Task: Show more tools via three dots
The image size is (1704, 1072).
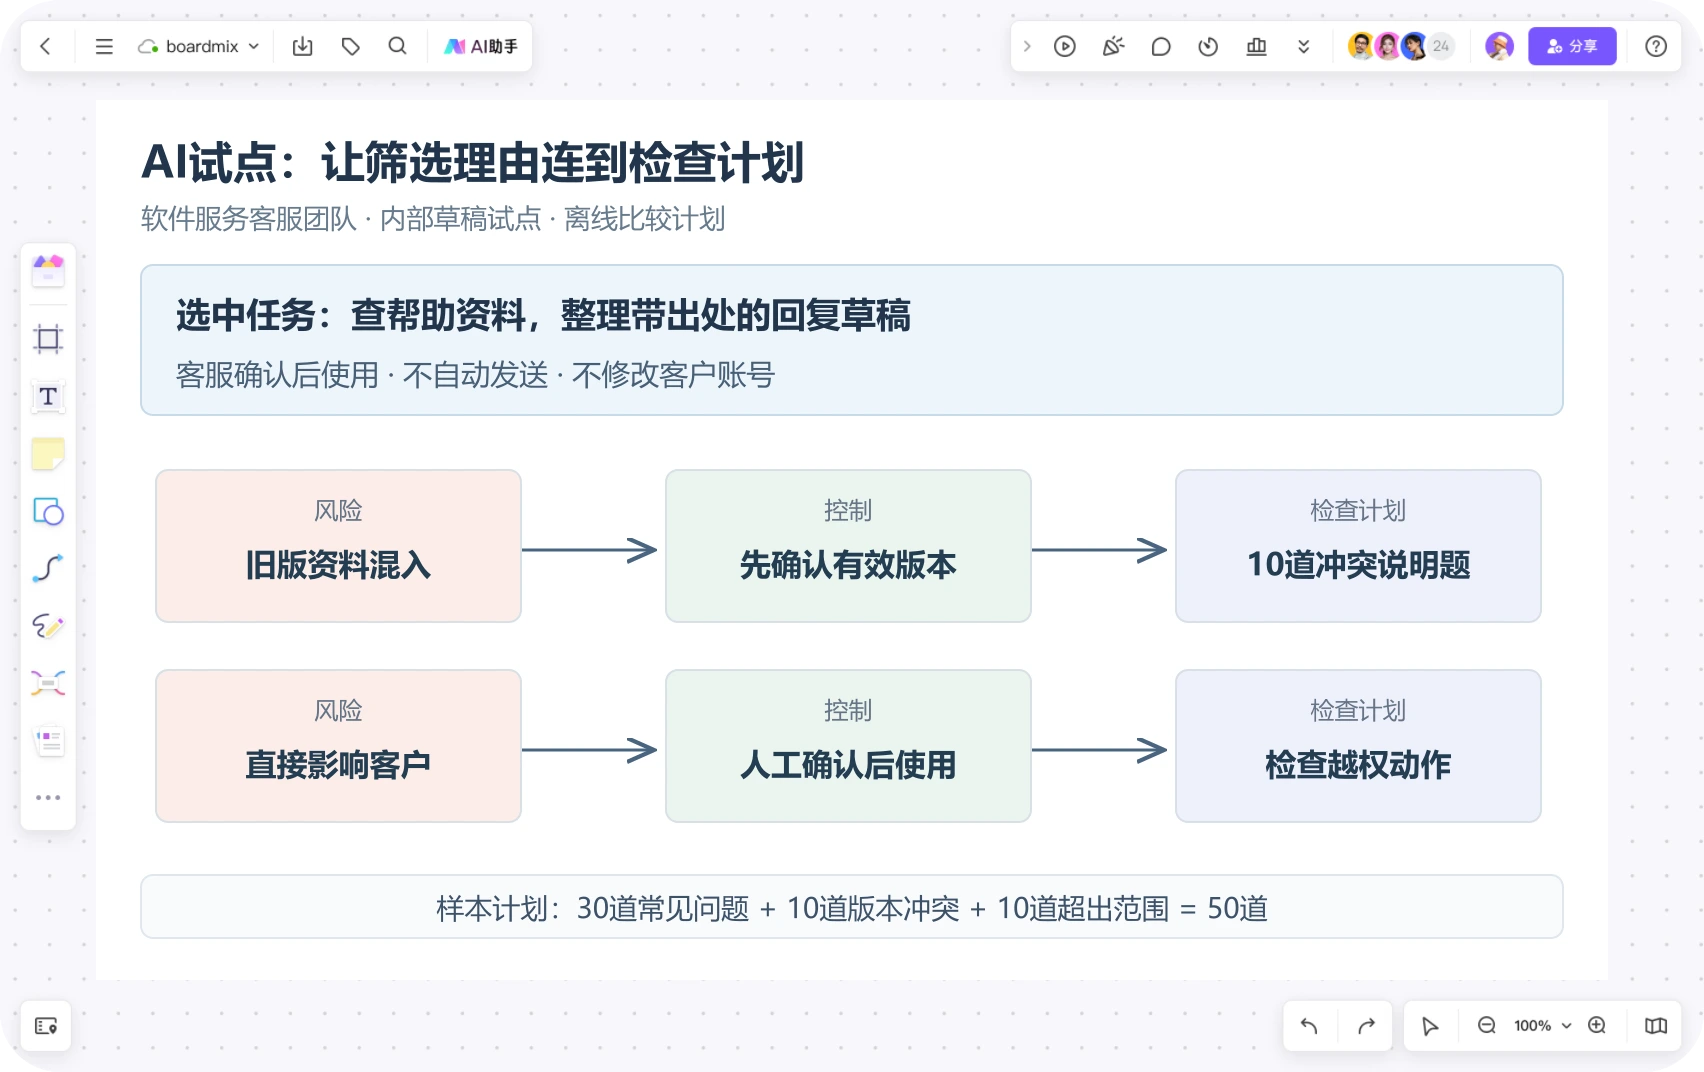Action: [48, 798]
